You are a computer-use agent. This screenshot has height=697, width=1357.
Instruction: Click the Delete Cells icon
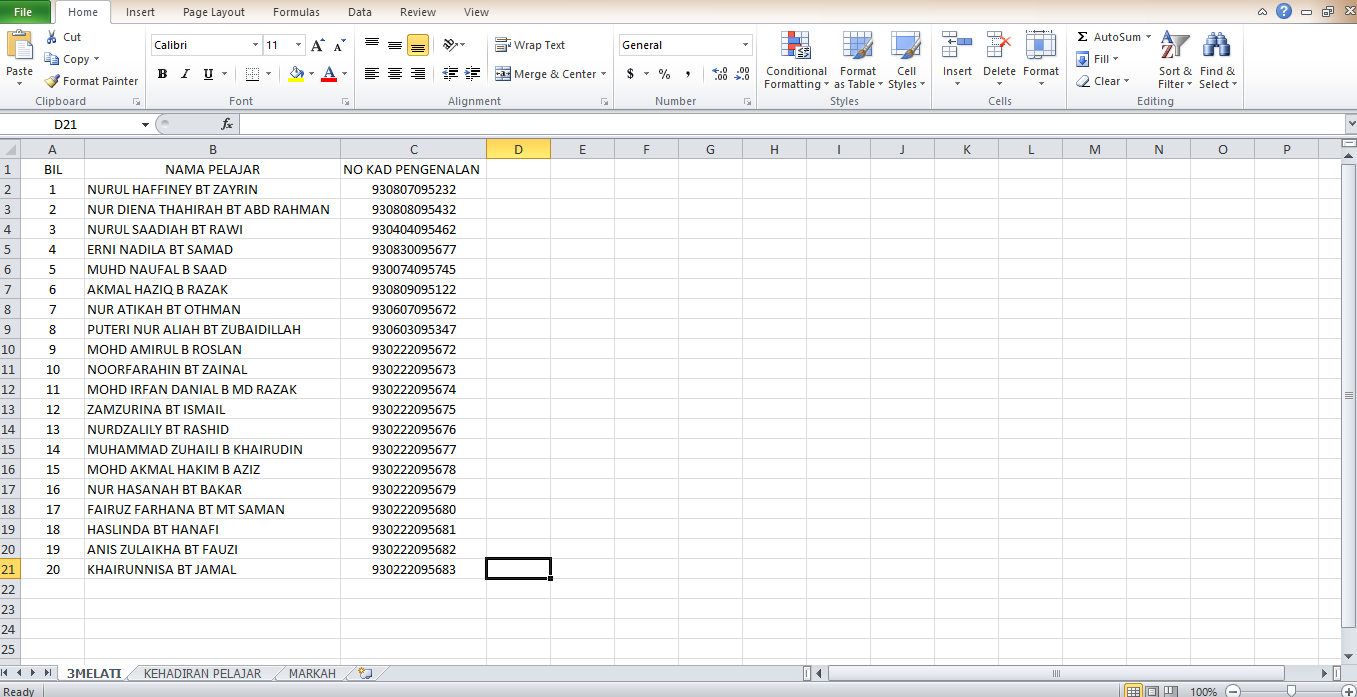(999, 46)
